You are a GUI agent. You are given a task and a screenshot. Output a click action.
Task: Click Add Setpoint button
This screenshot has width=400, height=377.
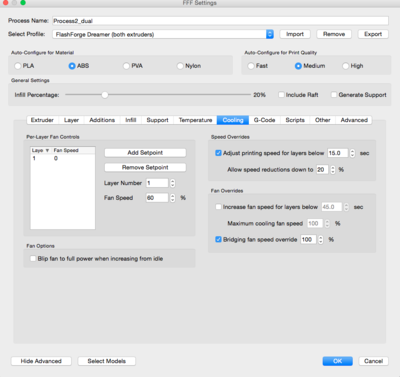(145, 153)
